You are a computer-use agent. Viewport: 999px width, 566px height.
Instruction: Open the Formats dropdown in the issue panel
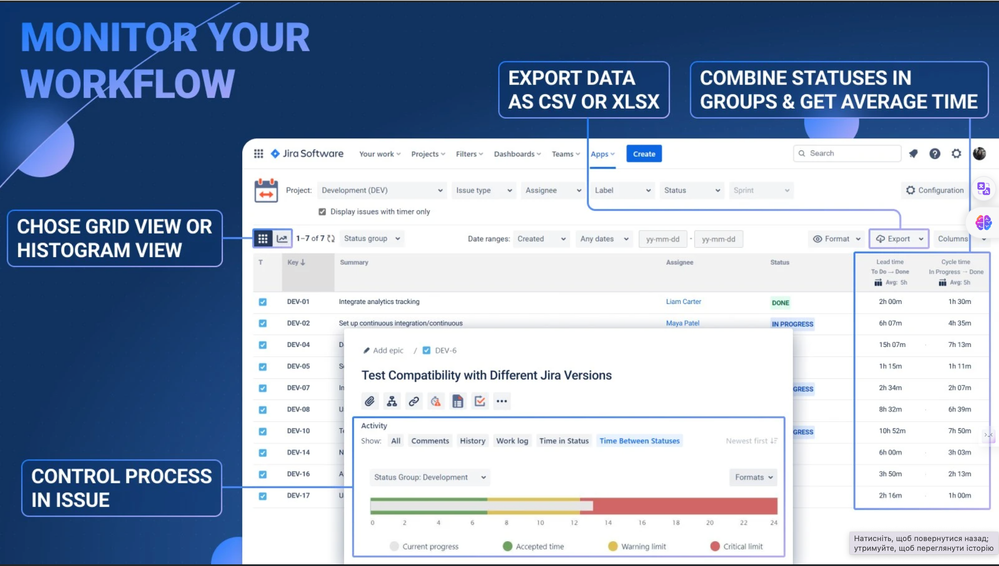tap(753, 477)
